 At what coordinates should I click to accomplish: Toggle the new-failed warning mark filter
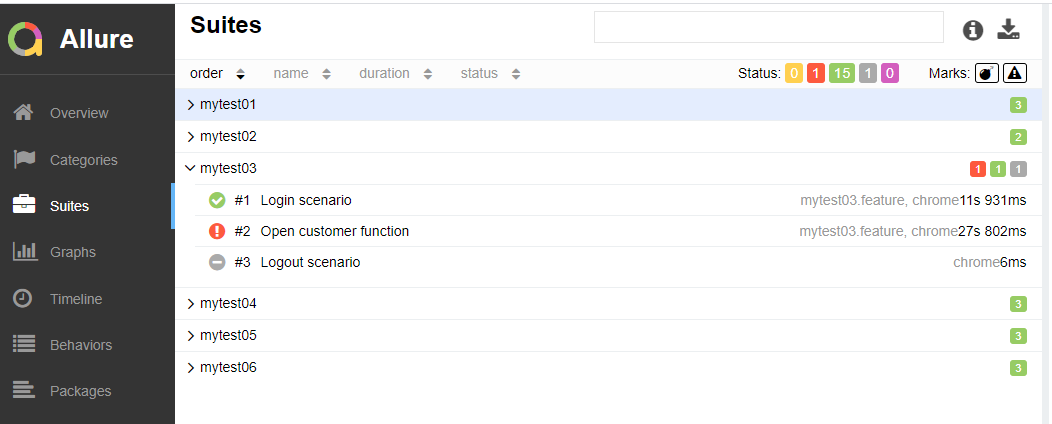(1014, 73)
